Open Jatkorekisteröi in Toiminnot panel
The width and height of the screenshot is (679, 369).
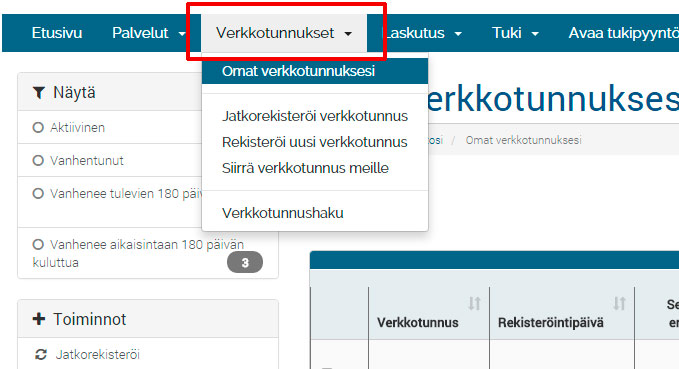point(97,355)
